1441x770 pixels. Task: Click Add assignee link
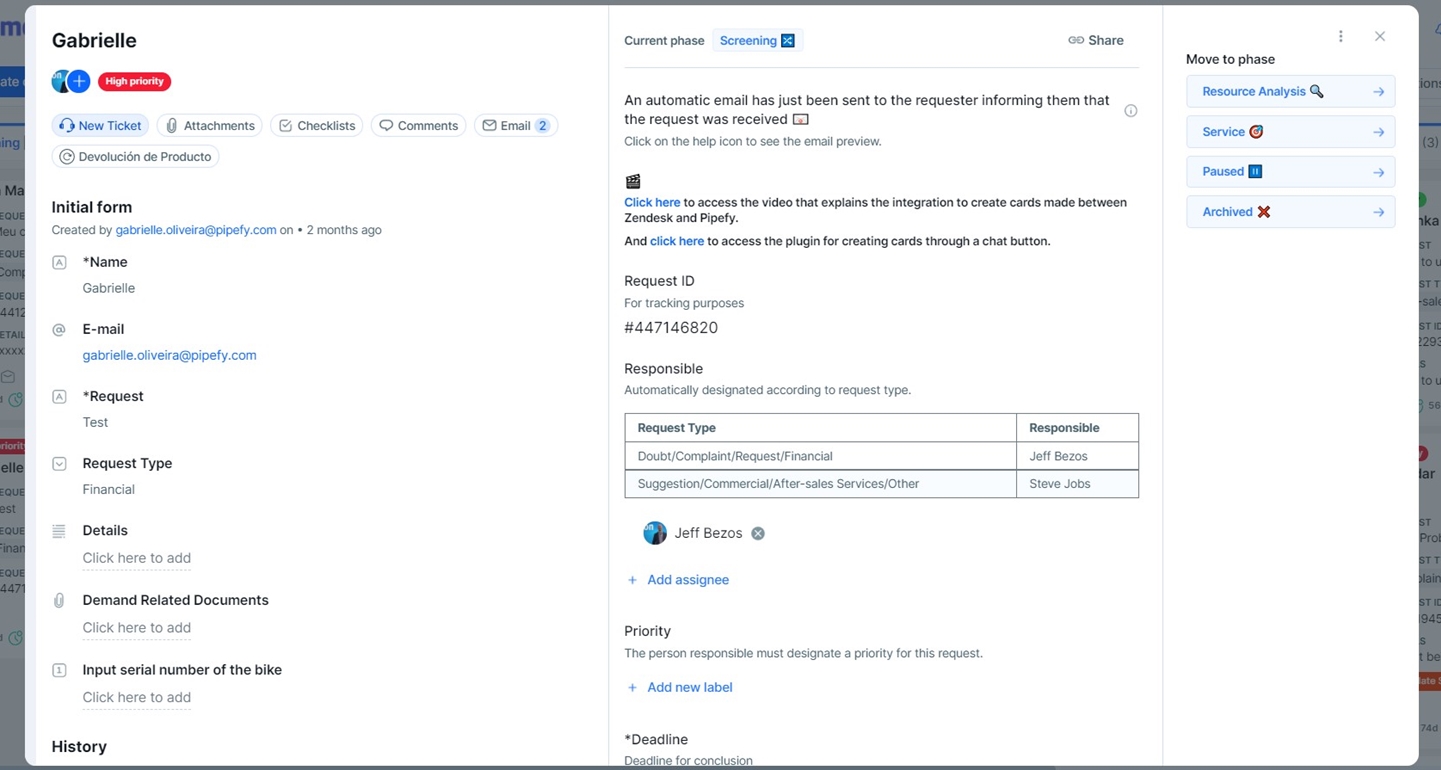tap(687, 580)
